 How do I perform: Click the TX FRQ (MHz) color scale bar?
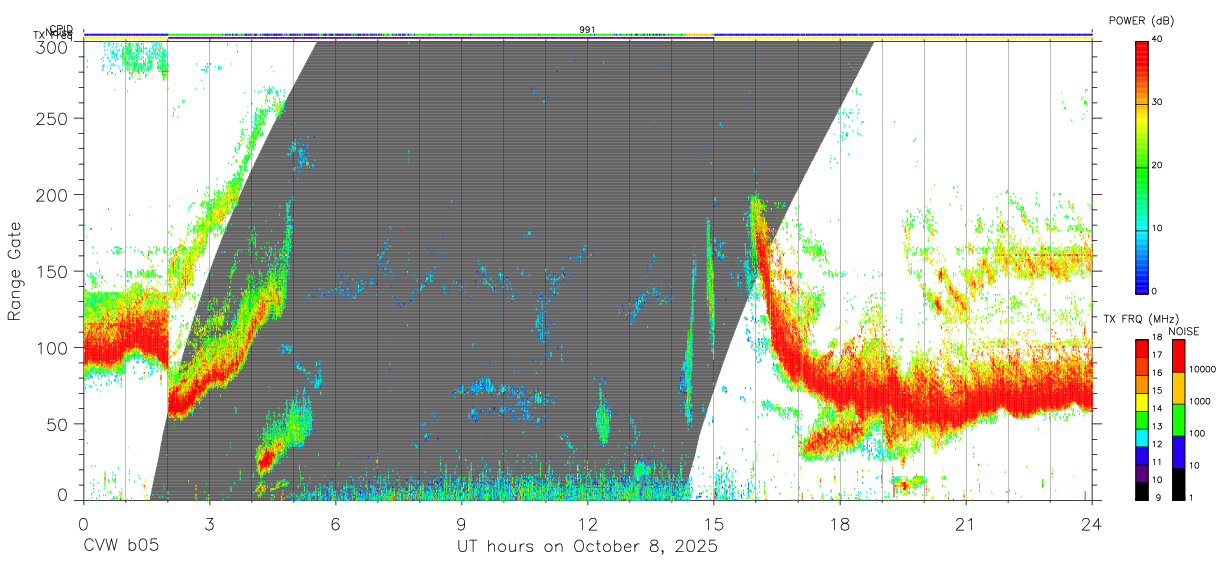click(1142, 420)
